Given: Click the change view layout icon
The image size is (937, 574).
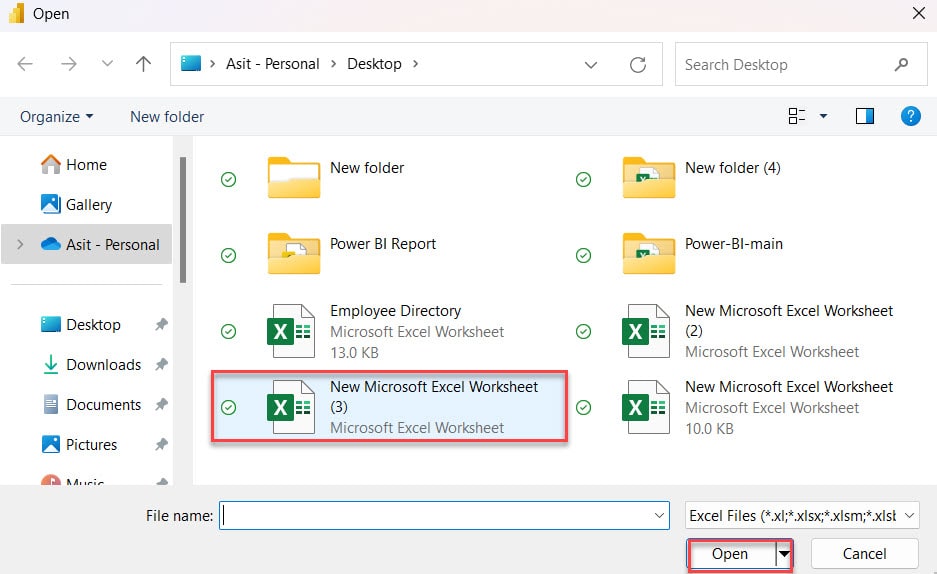Looking at the screenshot, I should click(x=797, y=116).
